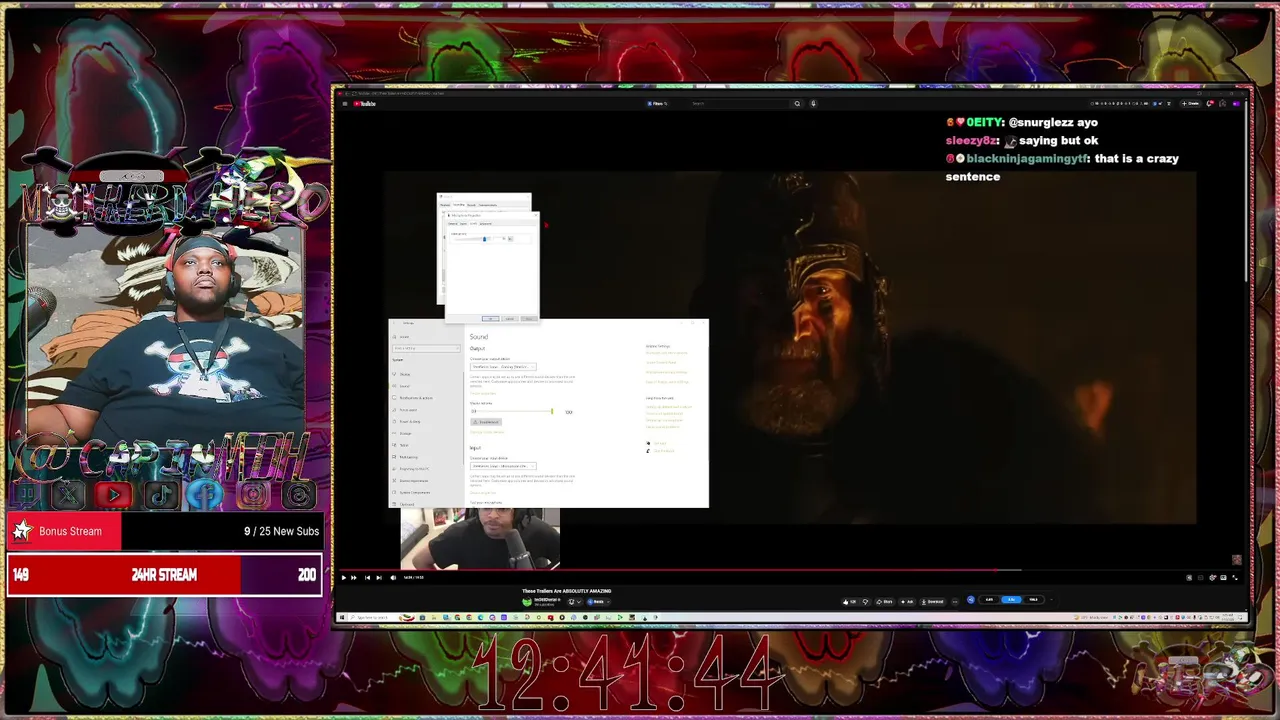
Task: Click Cancel in Microphone Properties dialog
Action: tap(510, 319)
